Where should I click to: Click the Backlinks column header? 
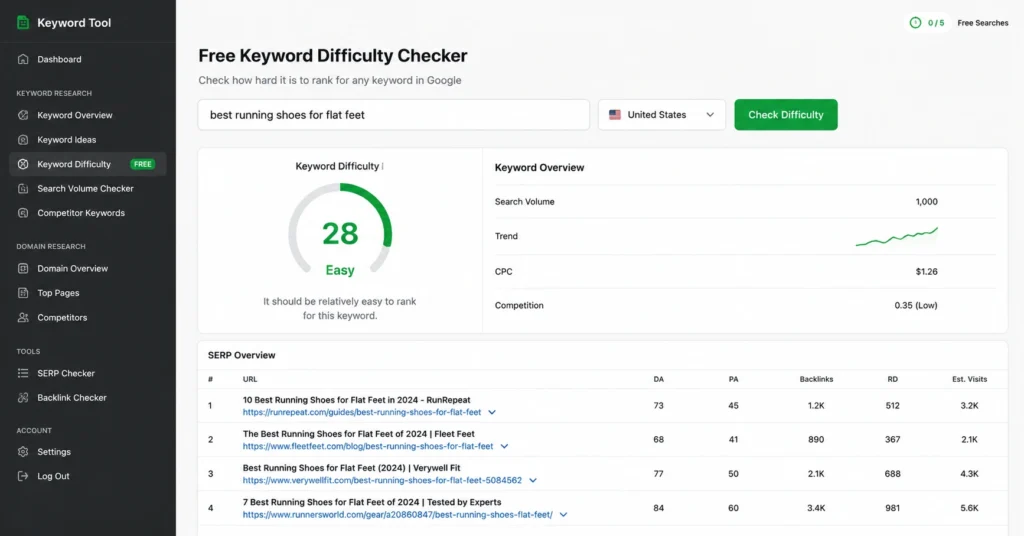(x=816, y=379)
